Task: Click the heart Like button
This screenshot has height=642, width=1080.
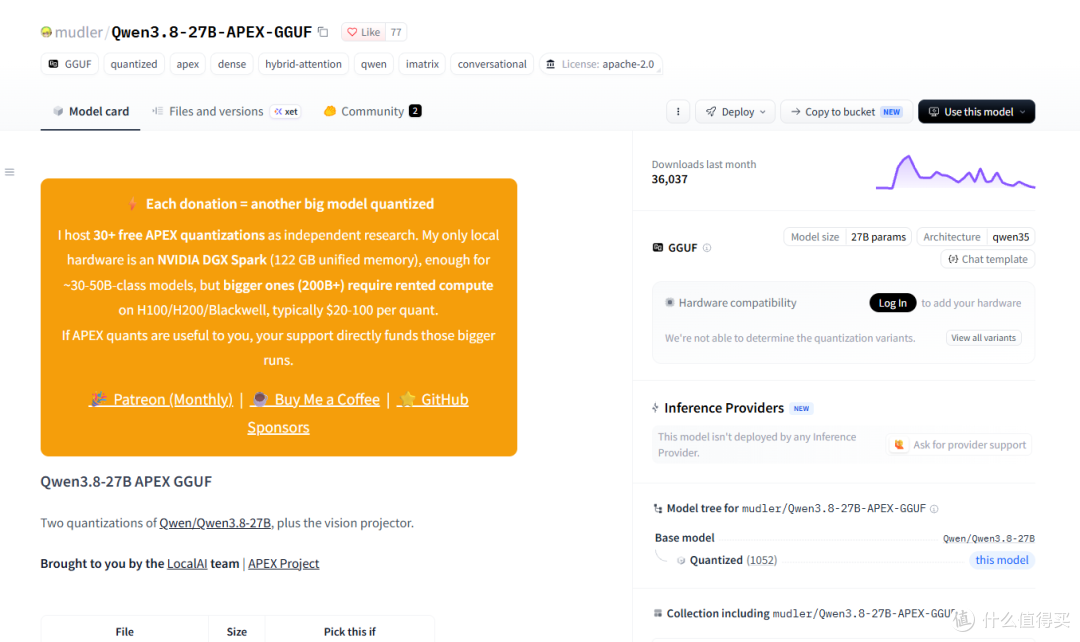Action: 364,32
